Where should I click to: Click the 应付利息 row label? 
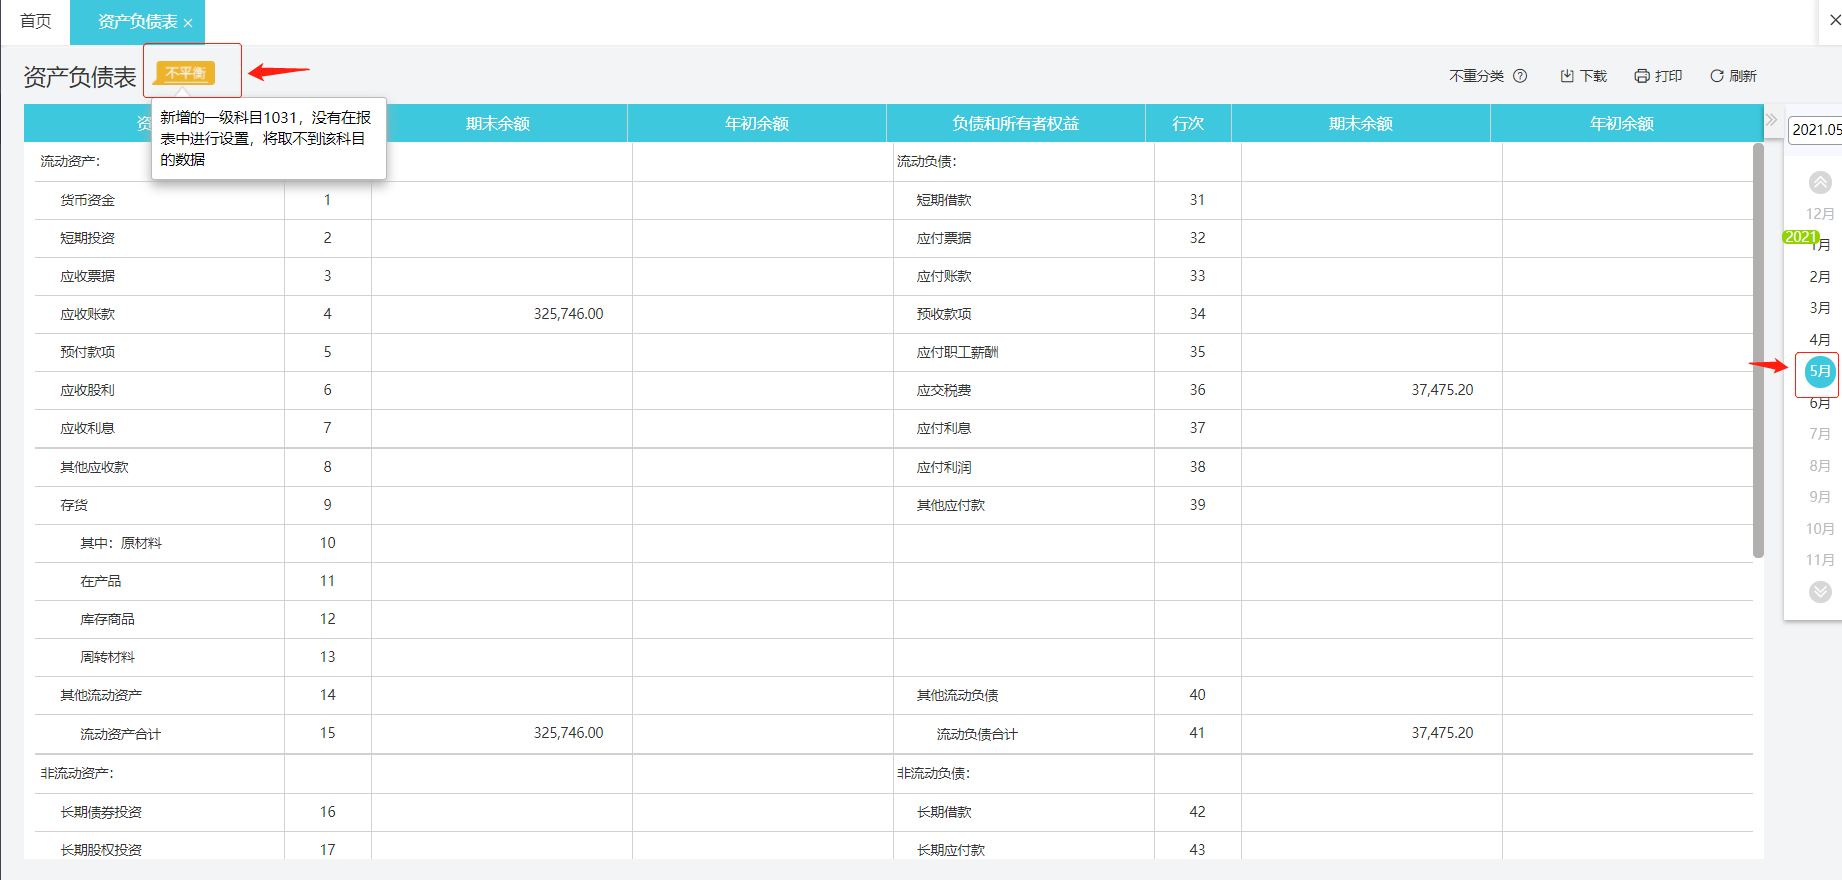coord(944,428)
